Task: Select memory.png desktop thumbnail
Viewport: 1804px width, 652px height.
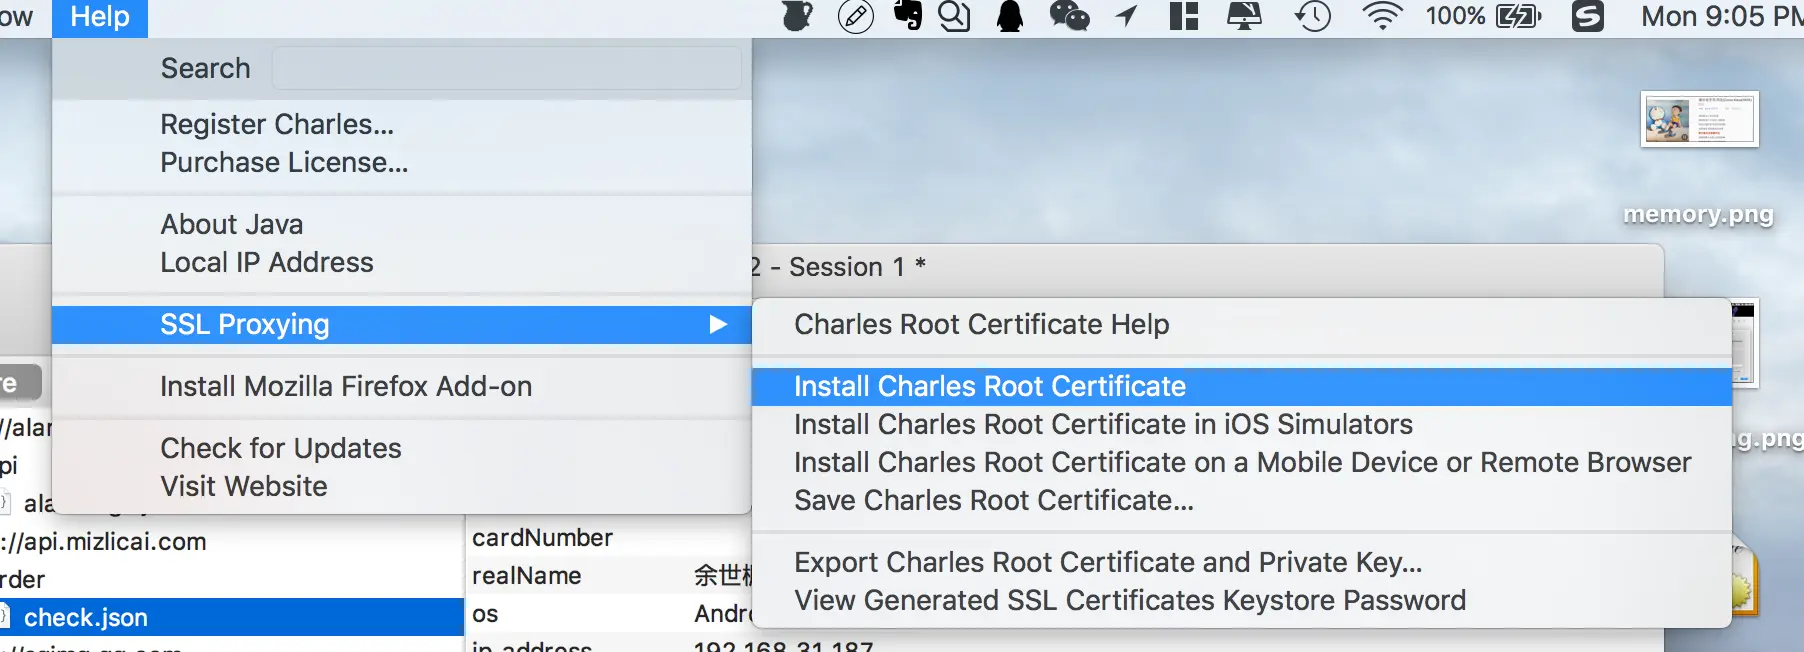Action: tap(1699, 119)
